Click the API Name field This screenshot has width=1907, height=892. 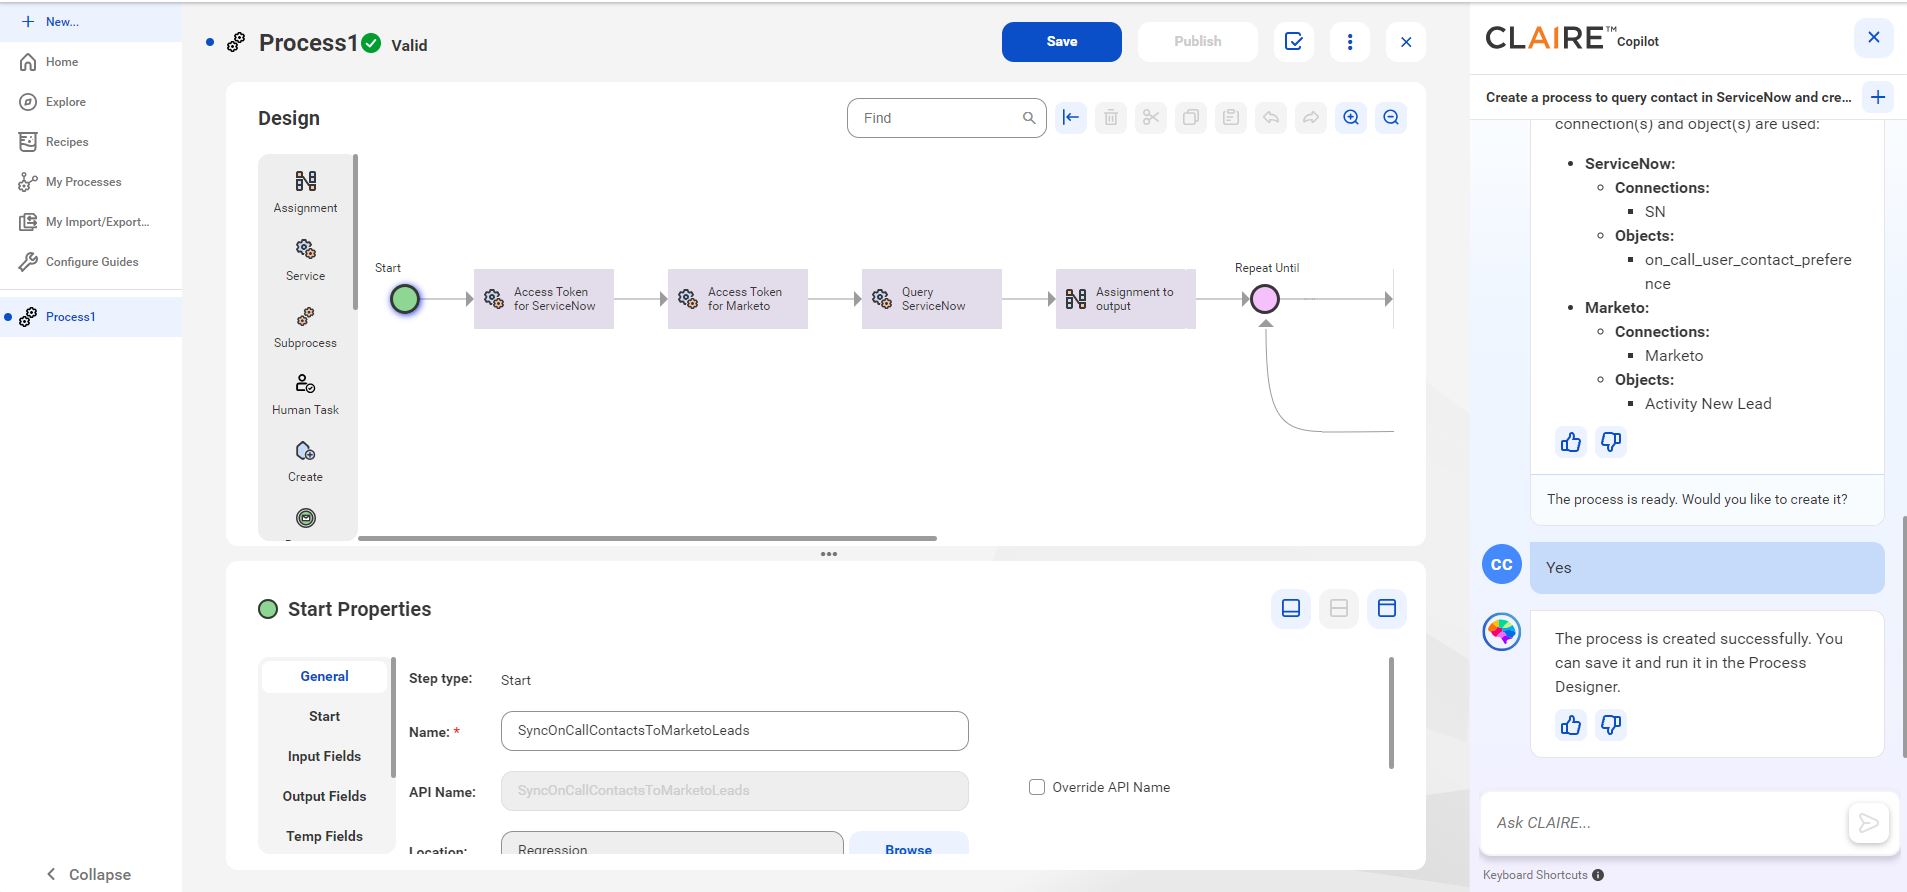coord(734,791)
